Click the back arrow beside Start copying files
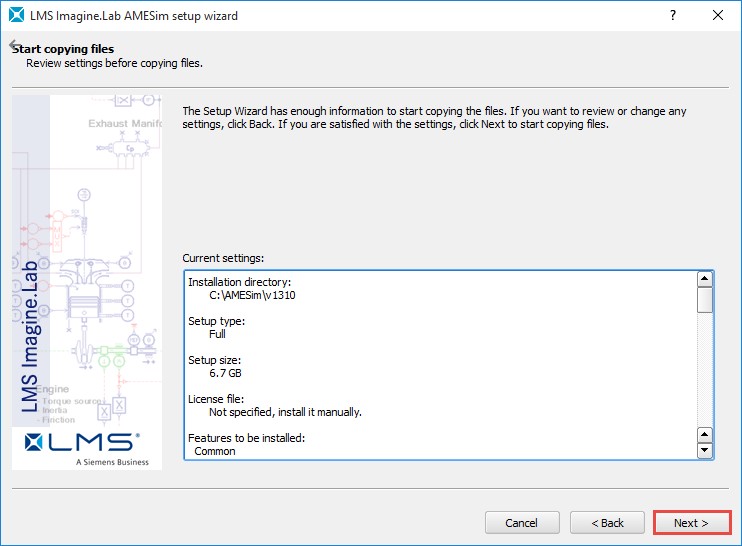The height and width of the screenshot is (546, 742). pos(13,46)
